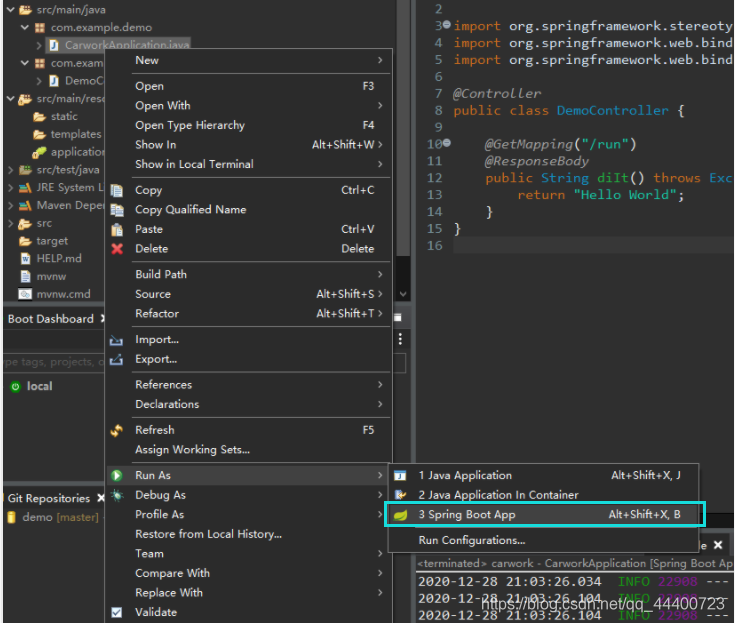Collapse the src/main/java source folder

click(10, 9)
